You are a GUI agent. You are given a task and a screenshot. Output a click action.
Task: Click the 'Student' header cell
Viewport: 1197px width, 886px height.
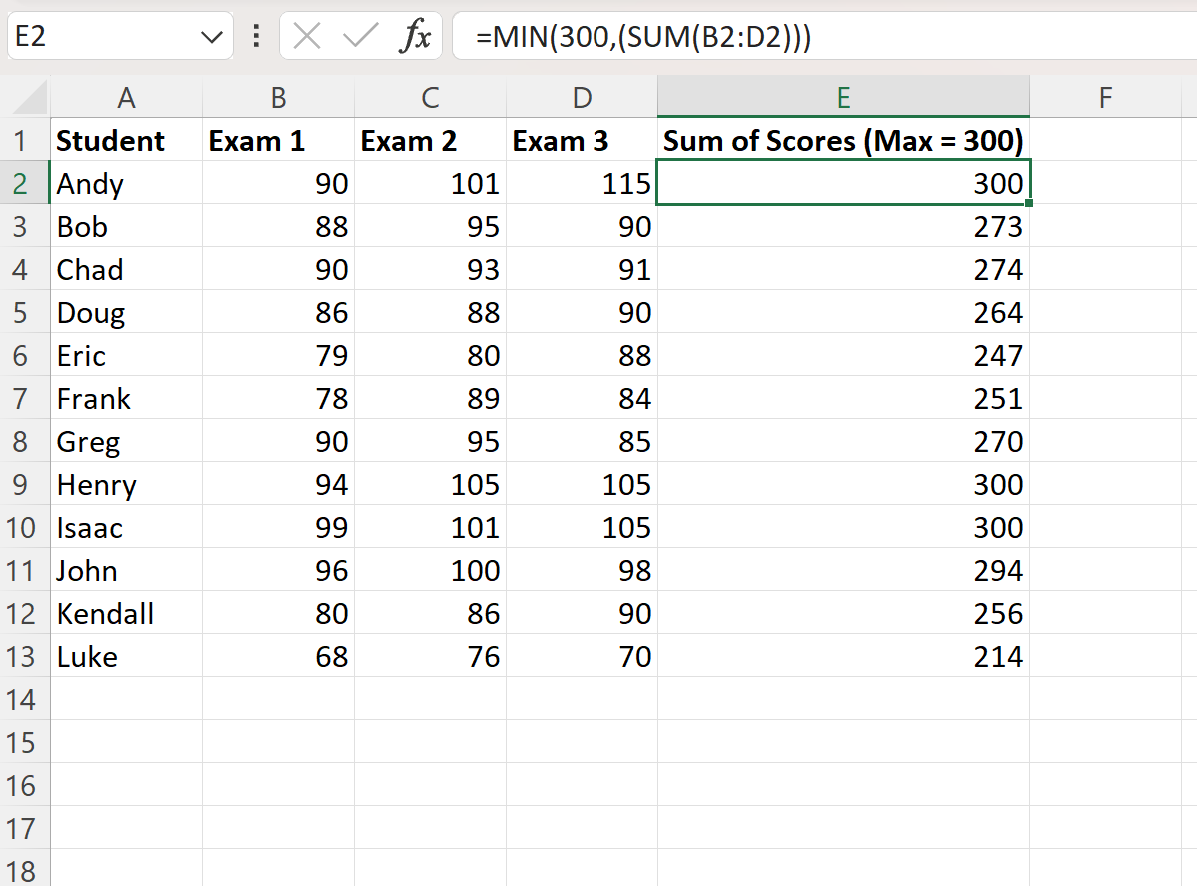coord(126,140)
